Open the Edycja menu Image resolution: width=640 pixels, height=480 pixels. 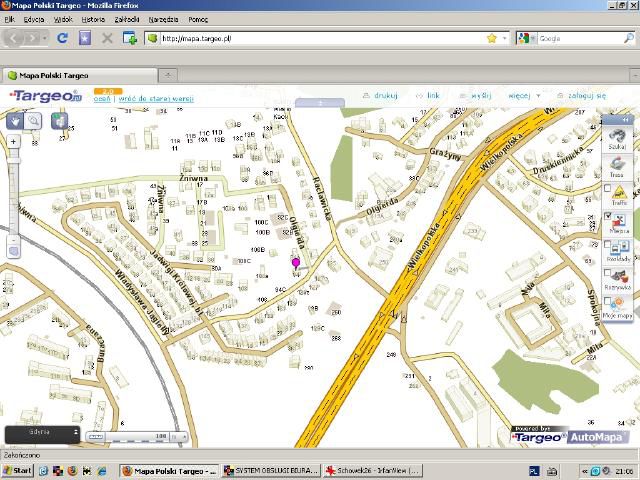[x=34, y=19]
